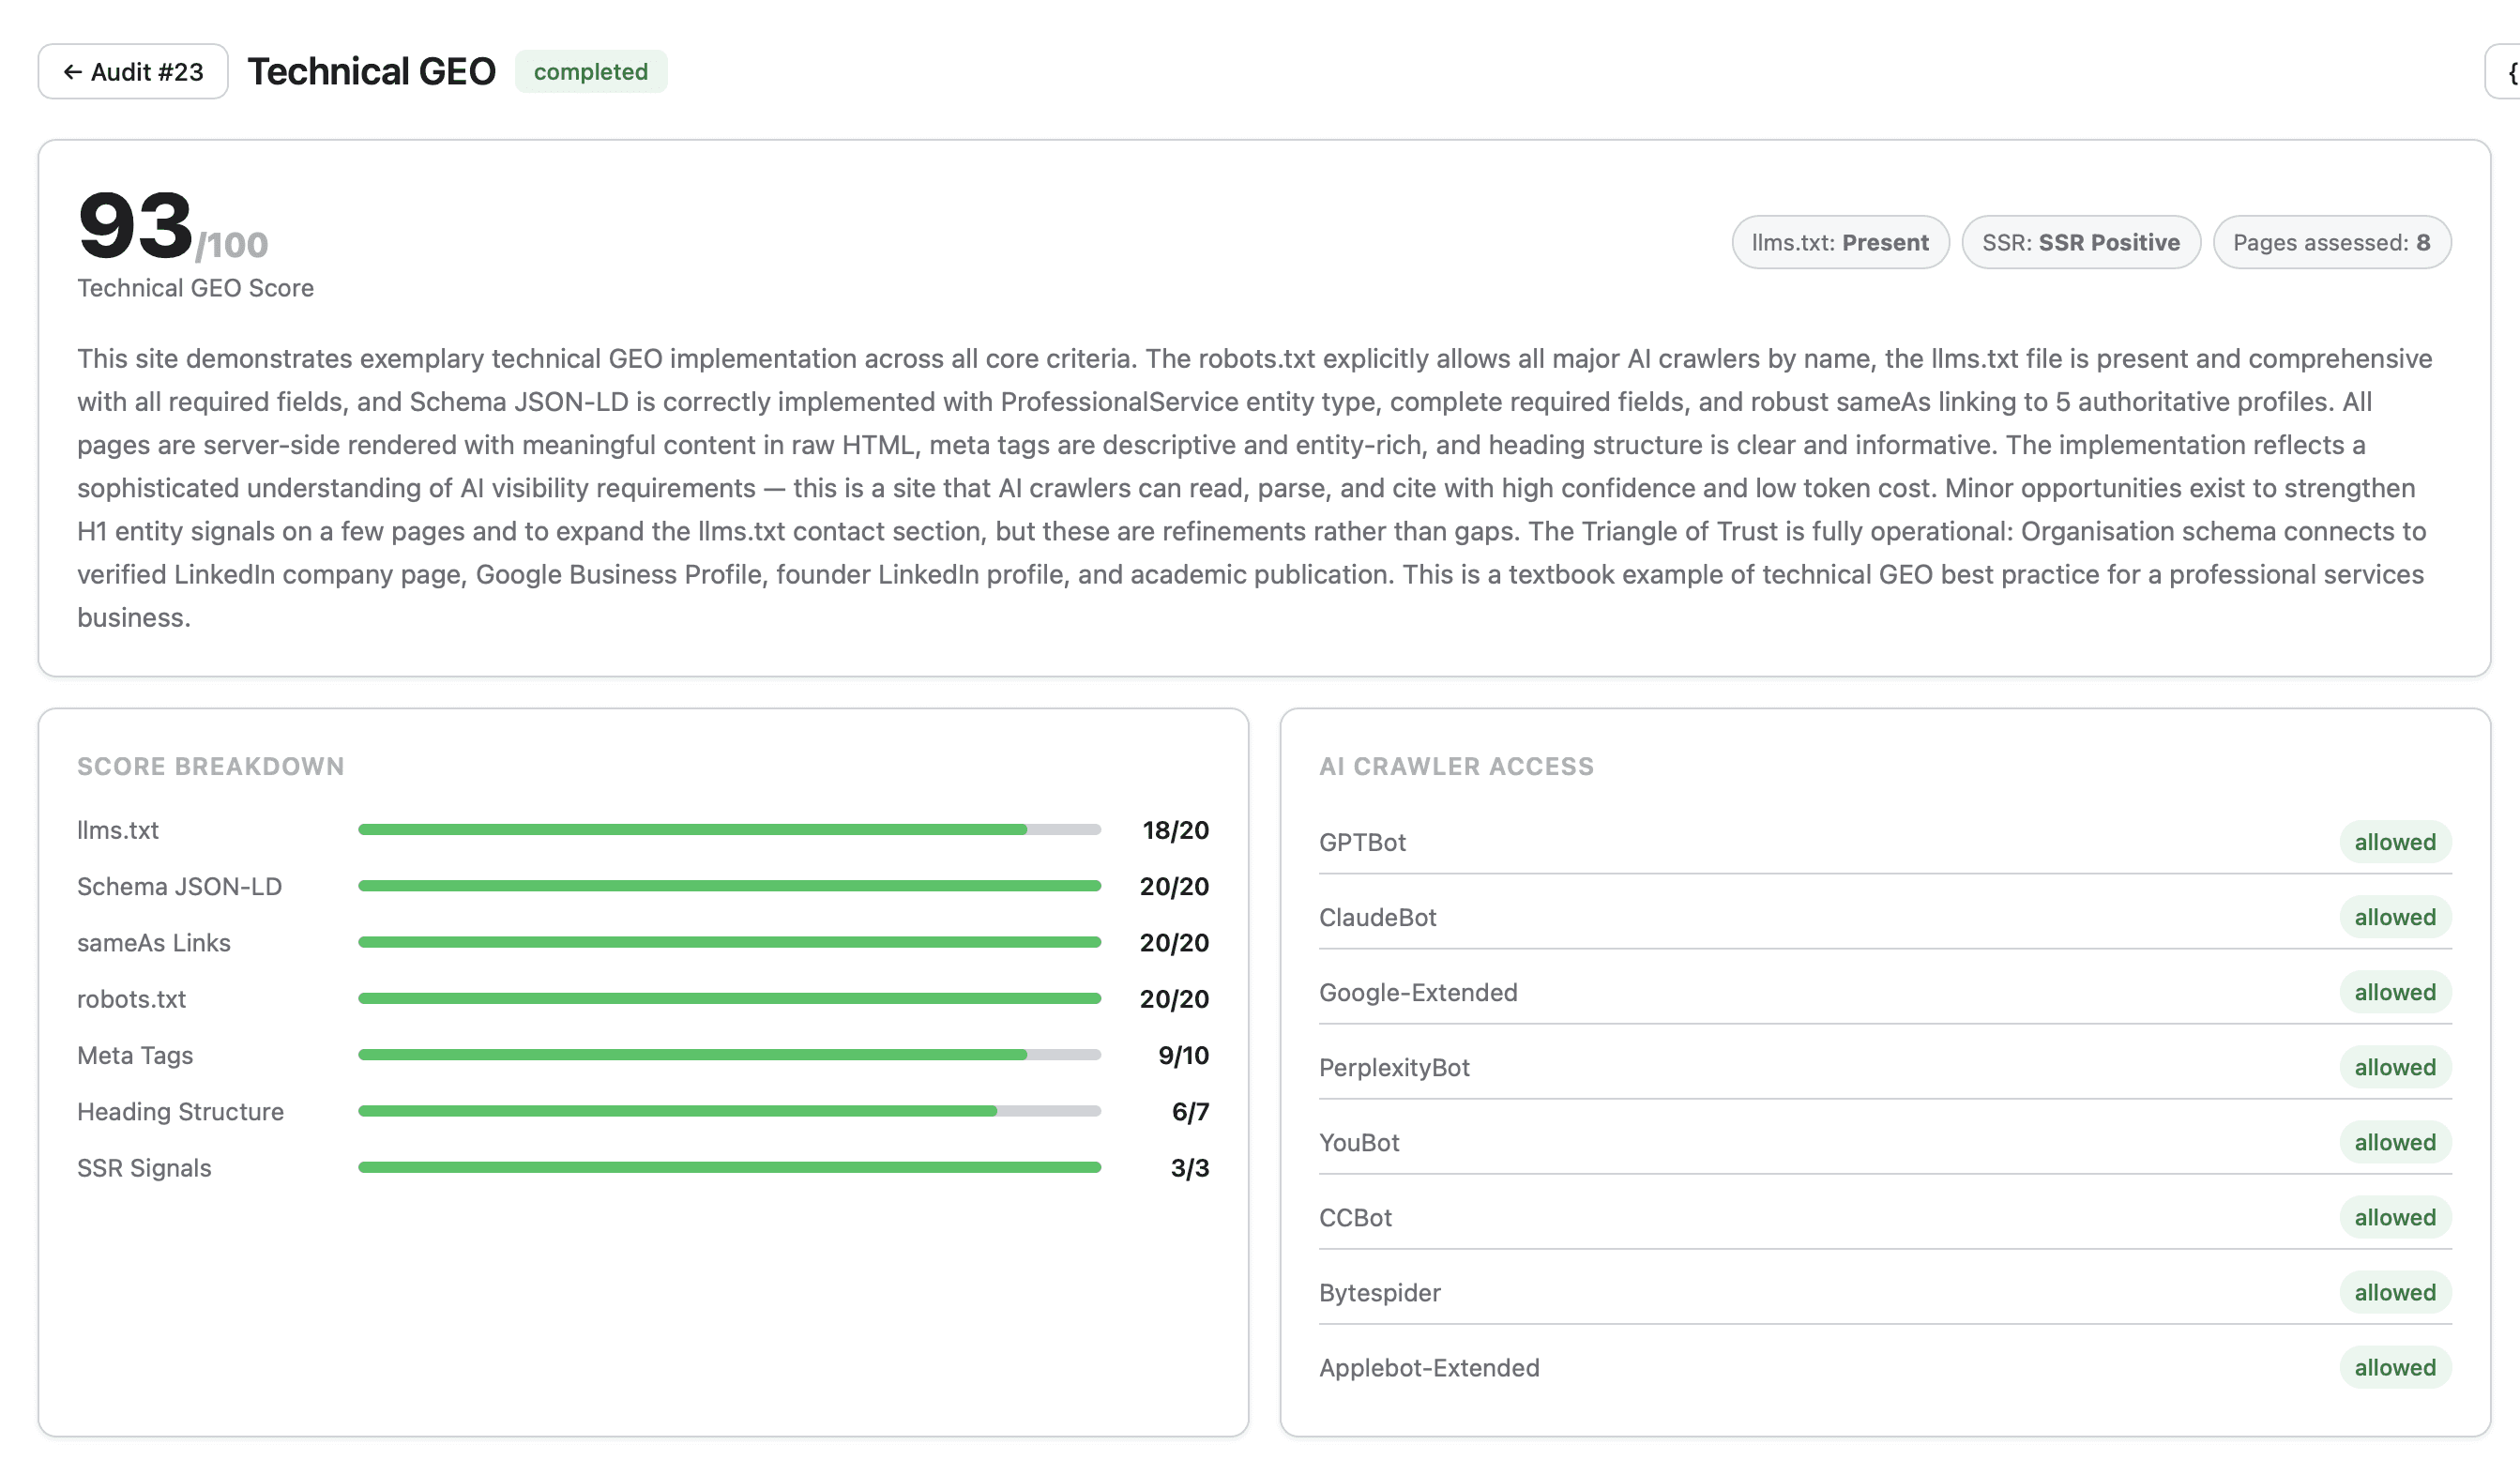Click the llms.txt Present pill
The width and height of the screenshot is (2520, 1460).
coord(1839,243)
